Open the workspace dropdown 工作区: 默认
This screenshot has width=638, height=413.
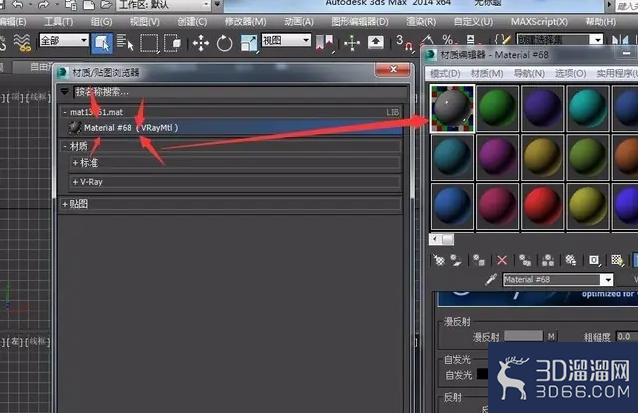pyautogui.click(x=164, y=5)
